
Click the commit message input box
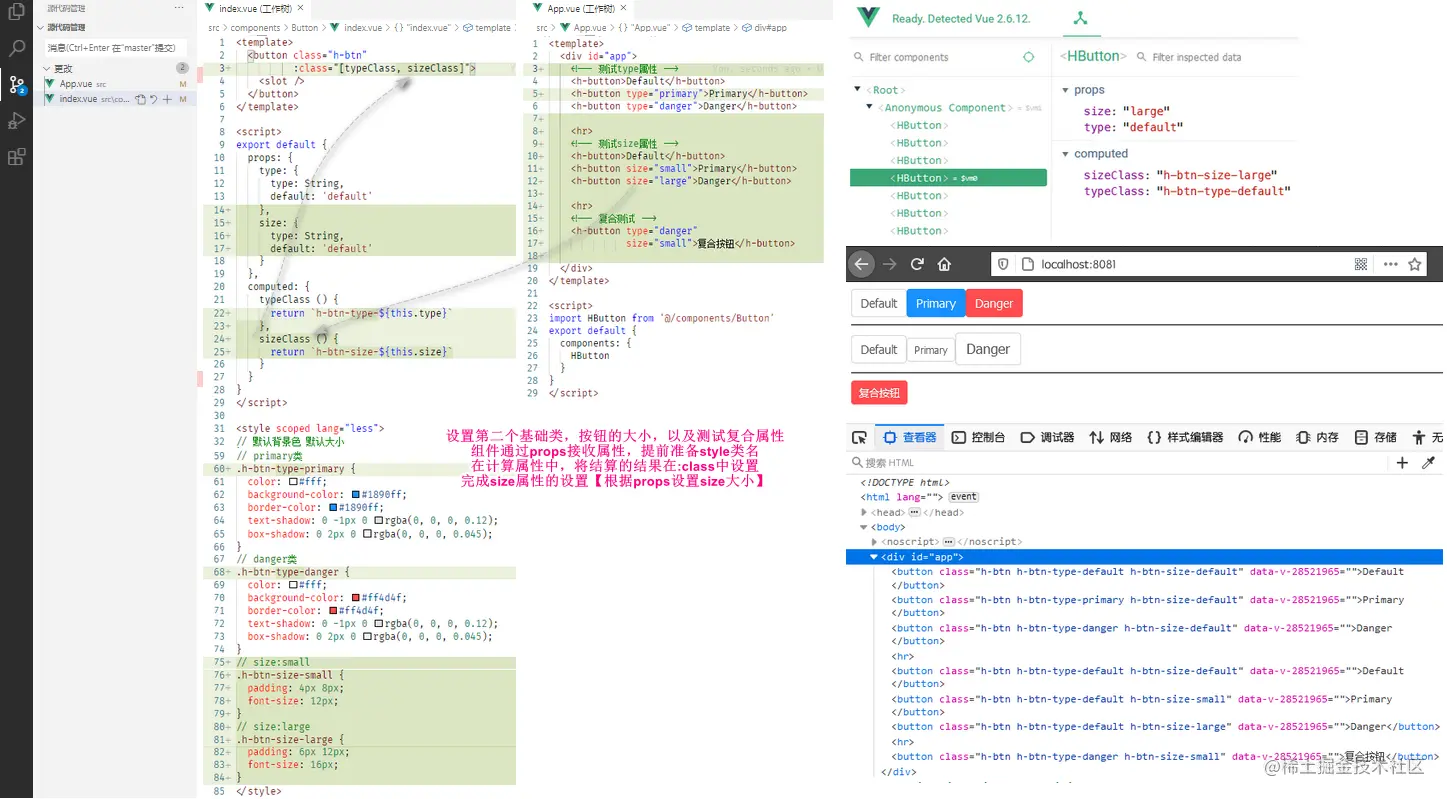tap(116, 47)
